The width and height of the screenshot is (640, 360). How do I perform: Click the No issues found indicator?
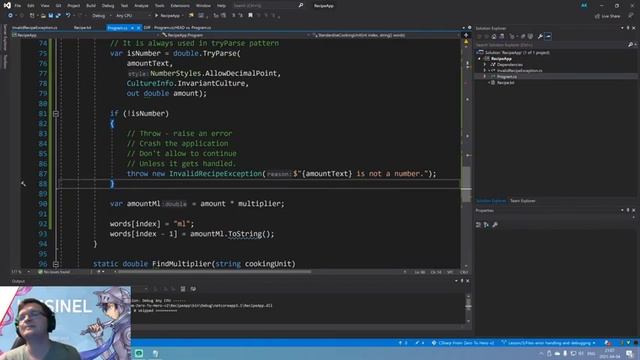pos(54,272)
